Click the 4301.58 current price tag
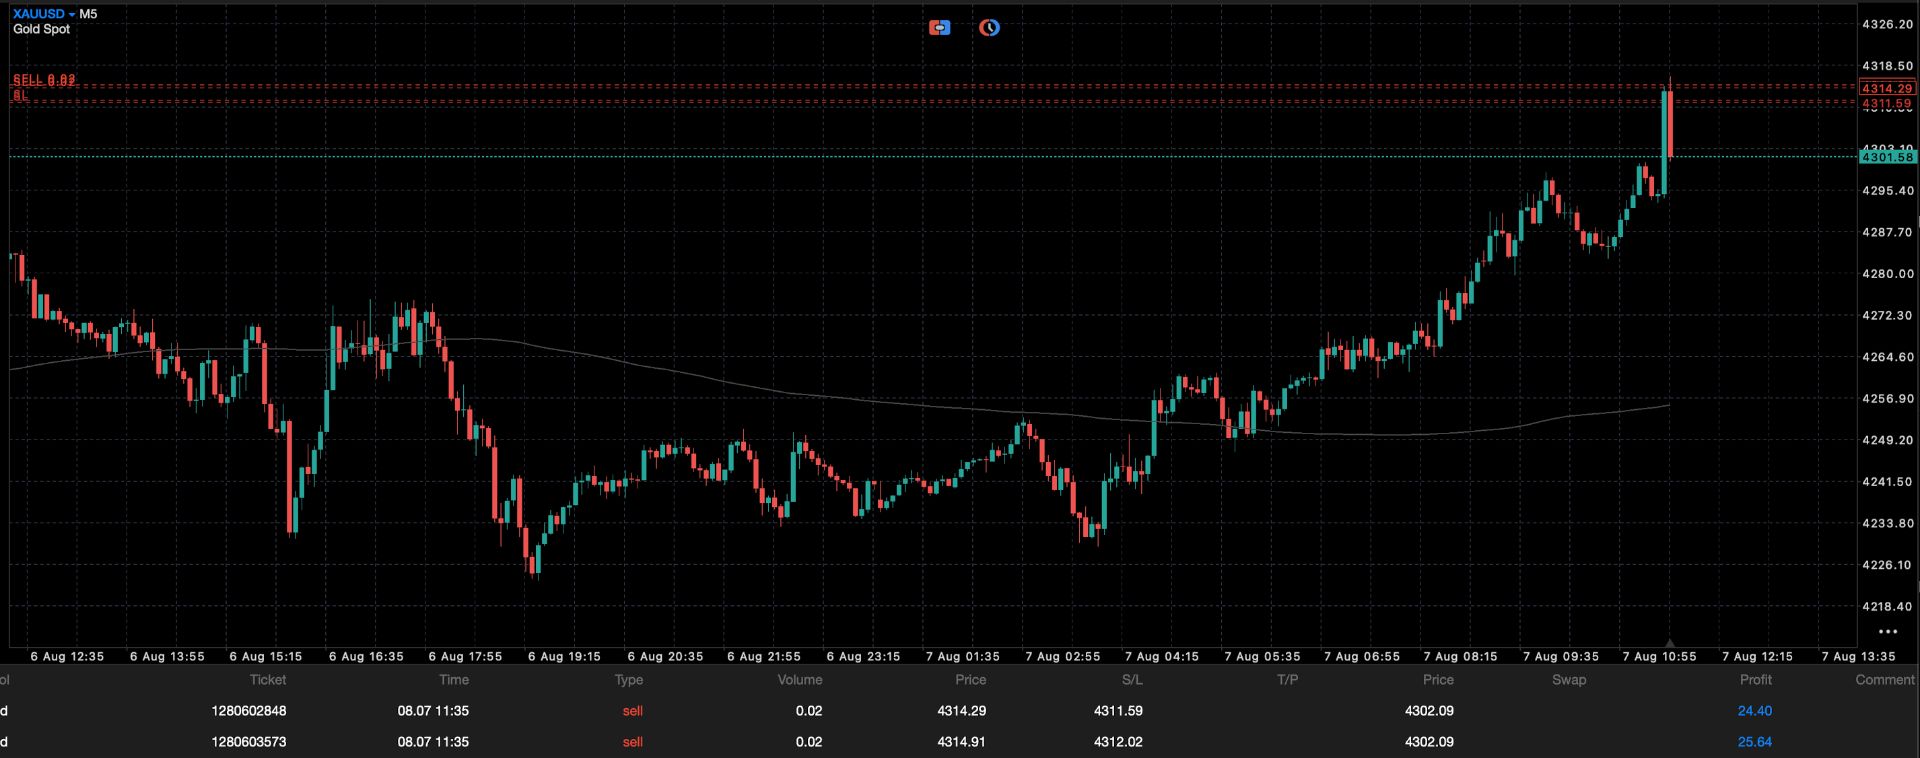1920x758 pixels. [1887, 157]
